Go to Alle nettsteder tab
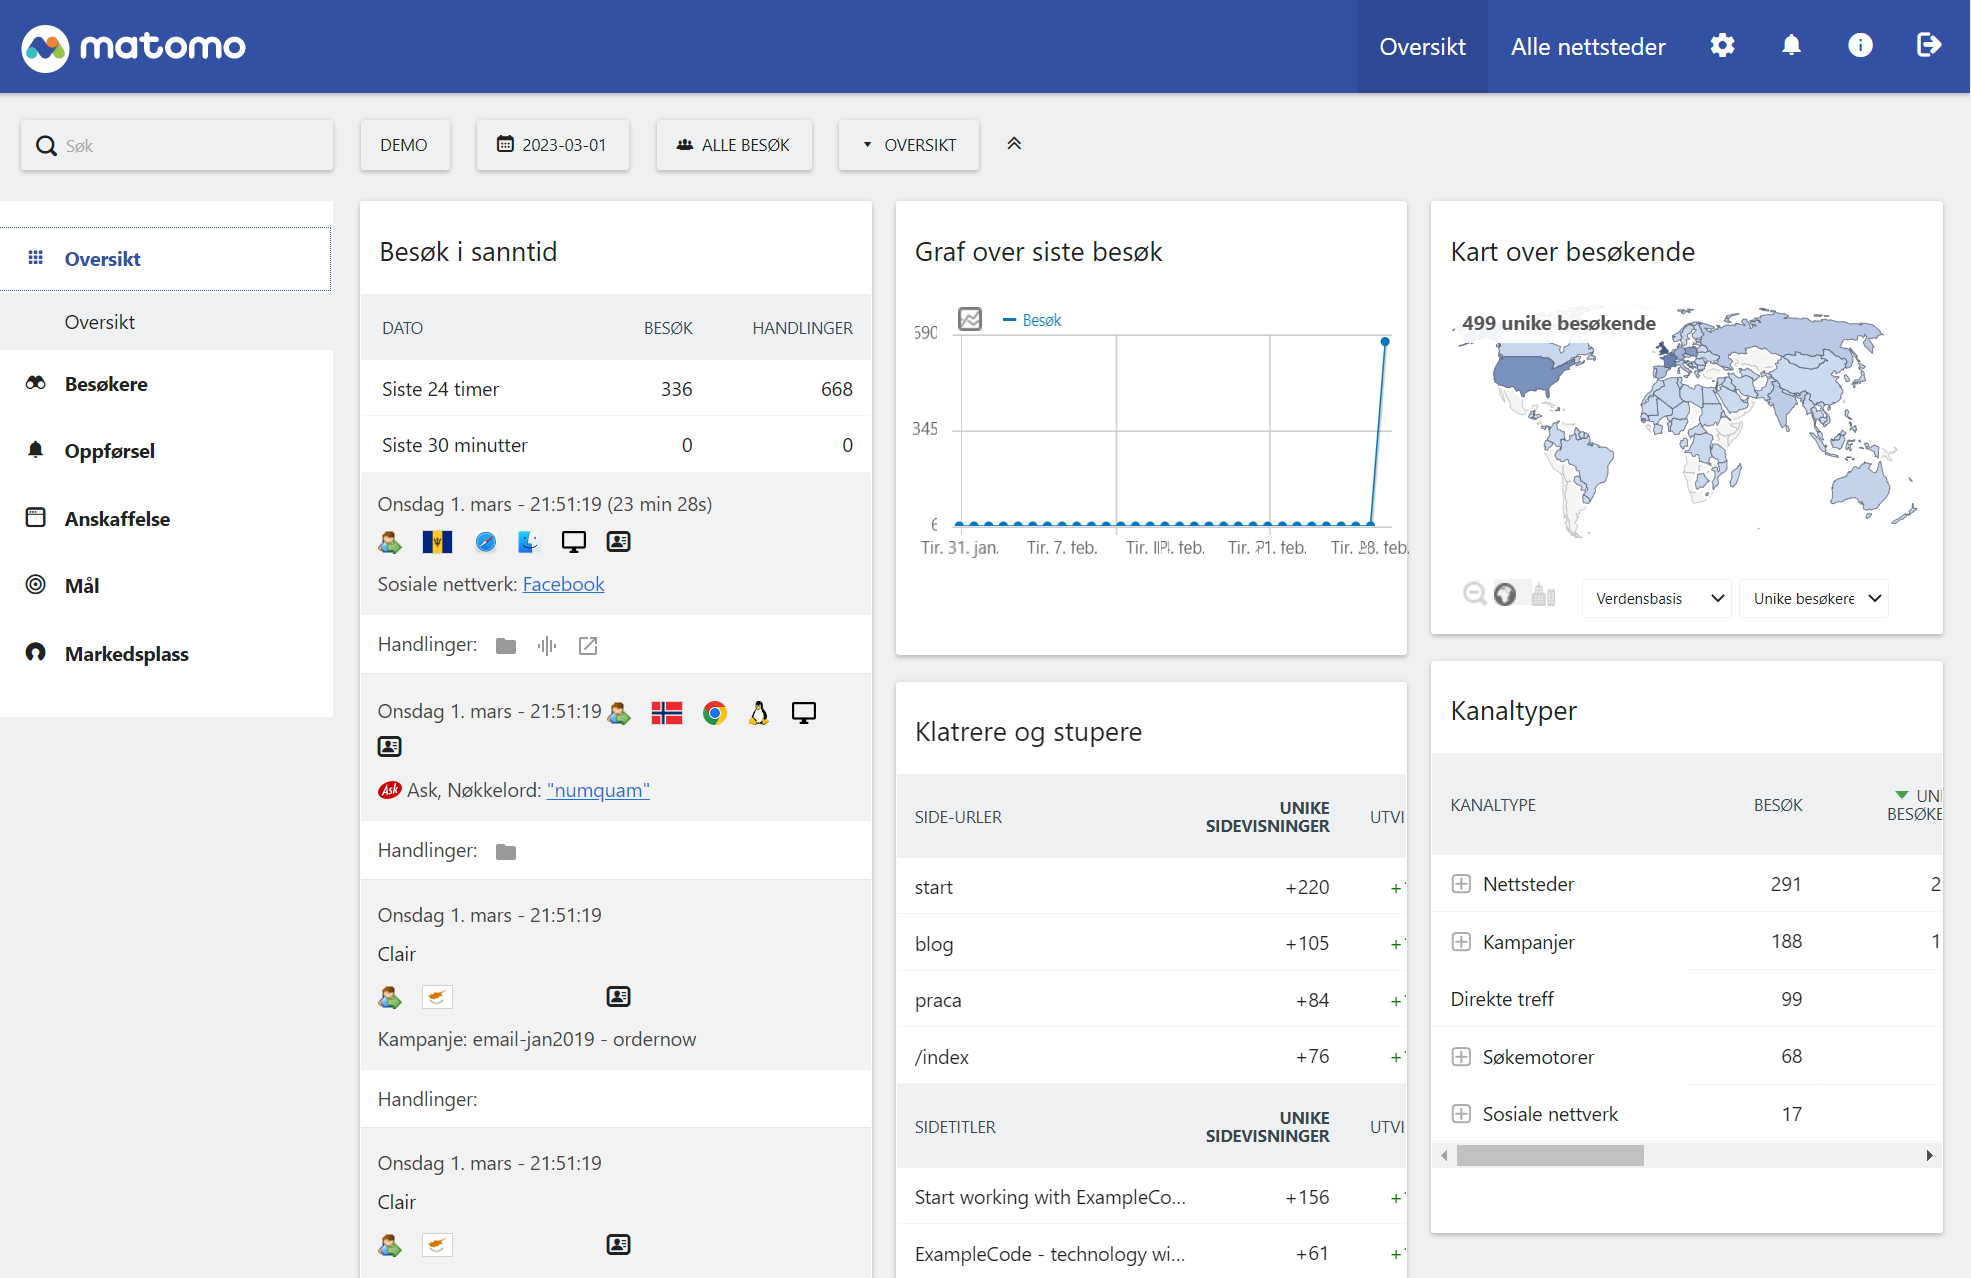This screenshot has height=1278, width=1971. (x=1587, y=47)
